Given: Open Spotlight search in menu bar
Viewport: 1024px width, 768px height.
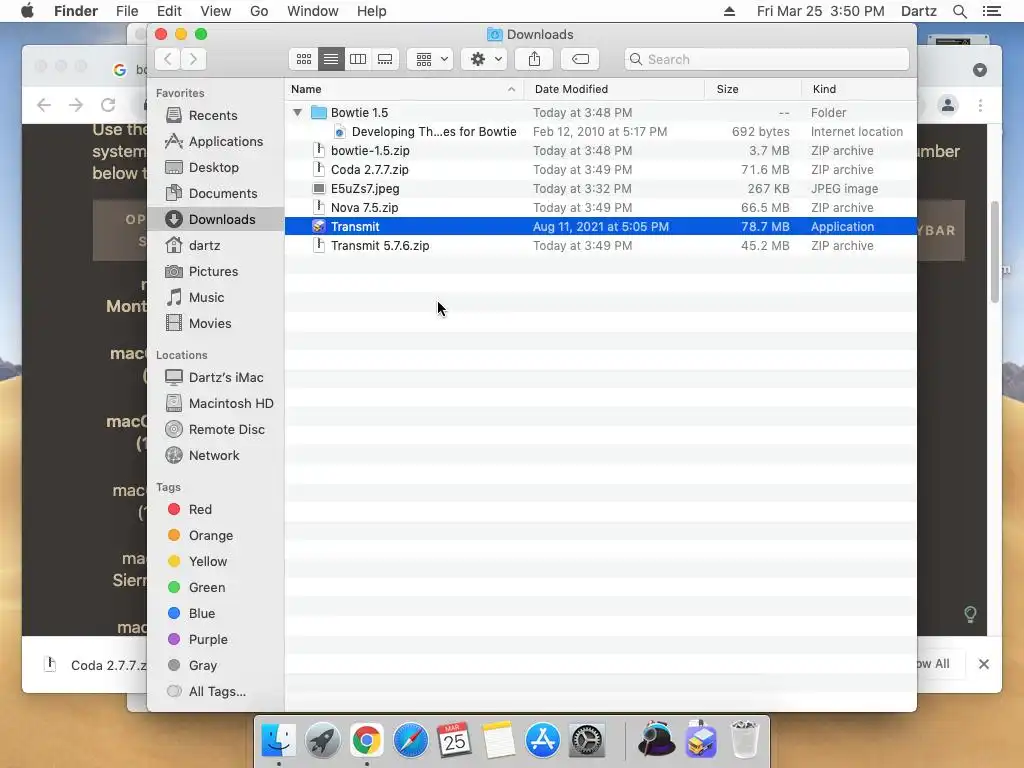Looking at the screenshot, I should [x=959, y=11].
